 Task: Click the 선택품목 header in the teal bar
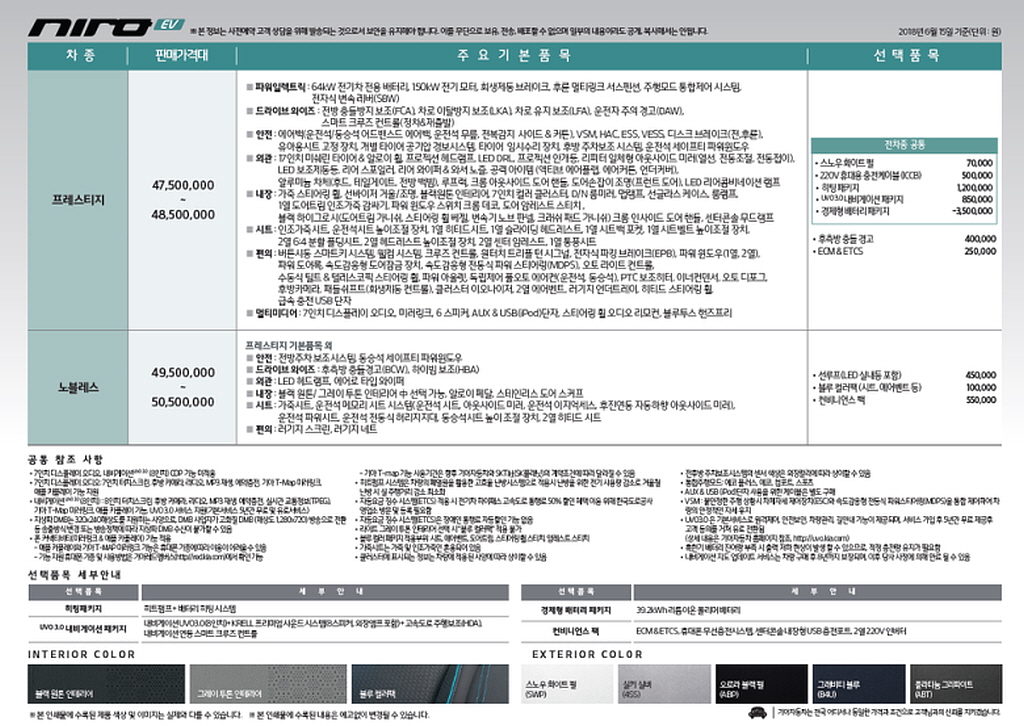pos(906,55)
